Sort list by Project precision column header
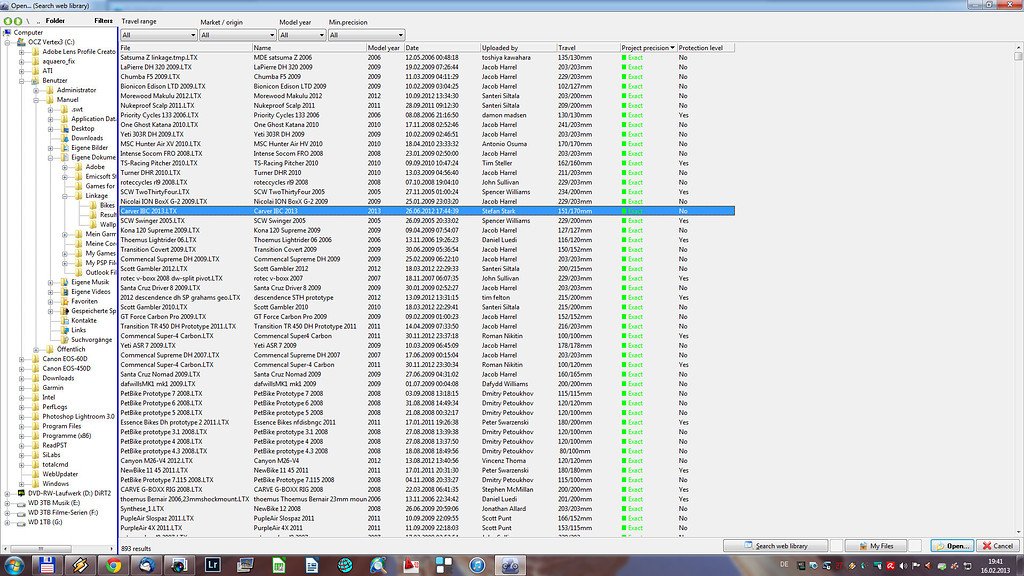 pos(648,48)
